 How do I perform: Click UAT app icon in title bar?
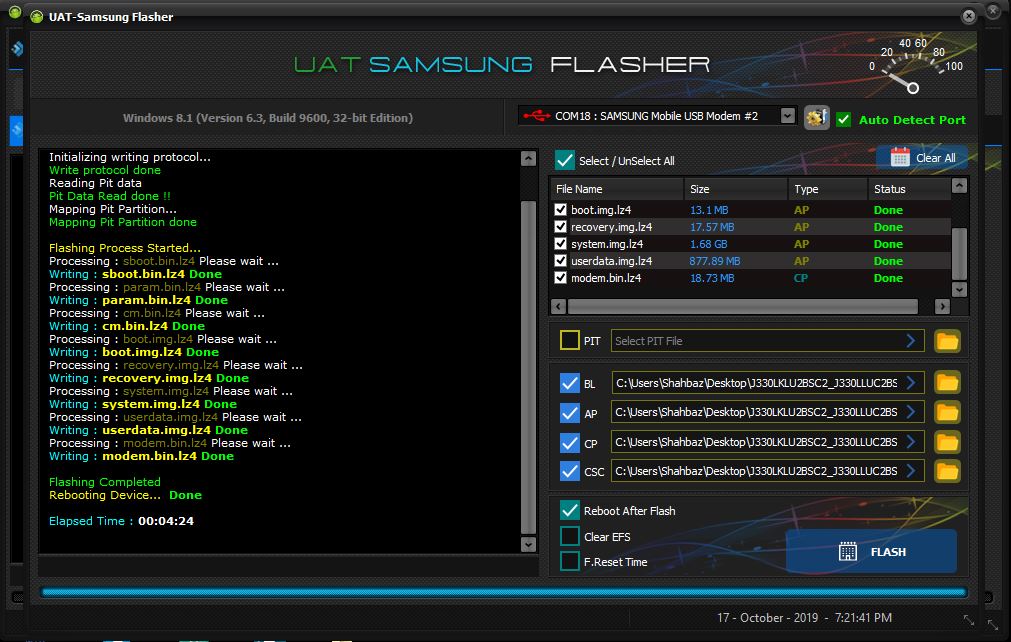[x=37, y=17]
